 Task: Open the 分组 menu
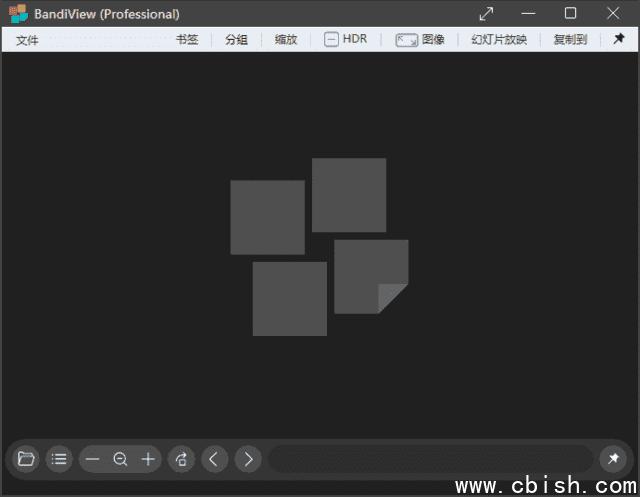coord(236,40)
